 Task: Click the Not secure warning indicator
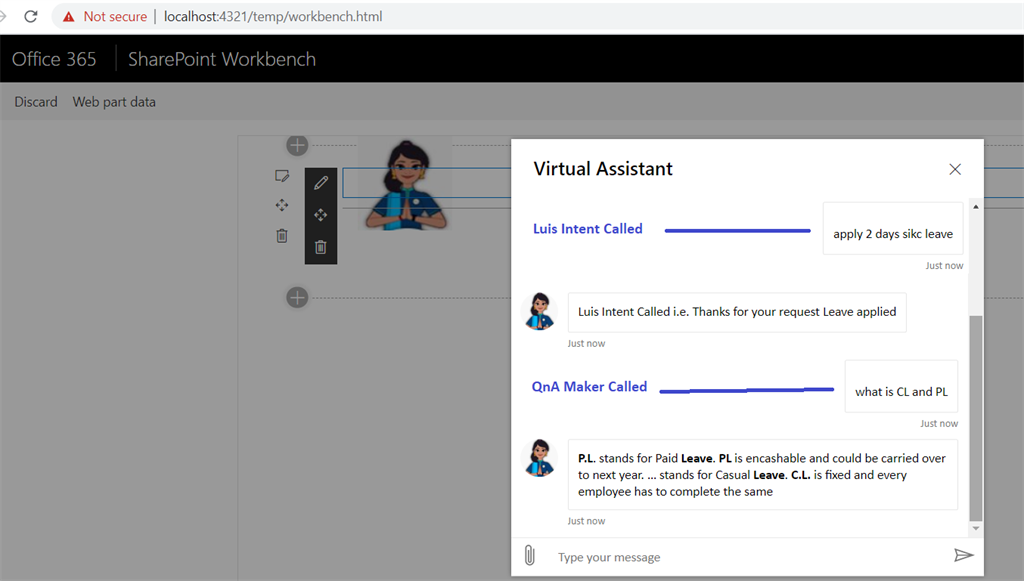coord(104,16)
